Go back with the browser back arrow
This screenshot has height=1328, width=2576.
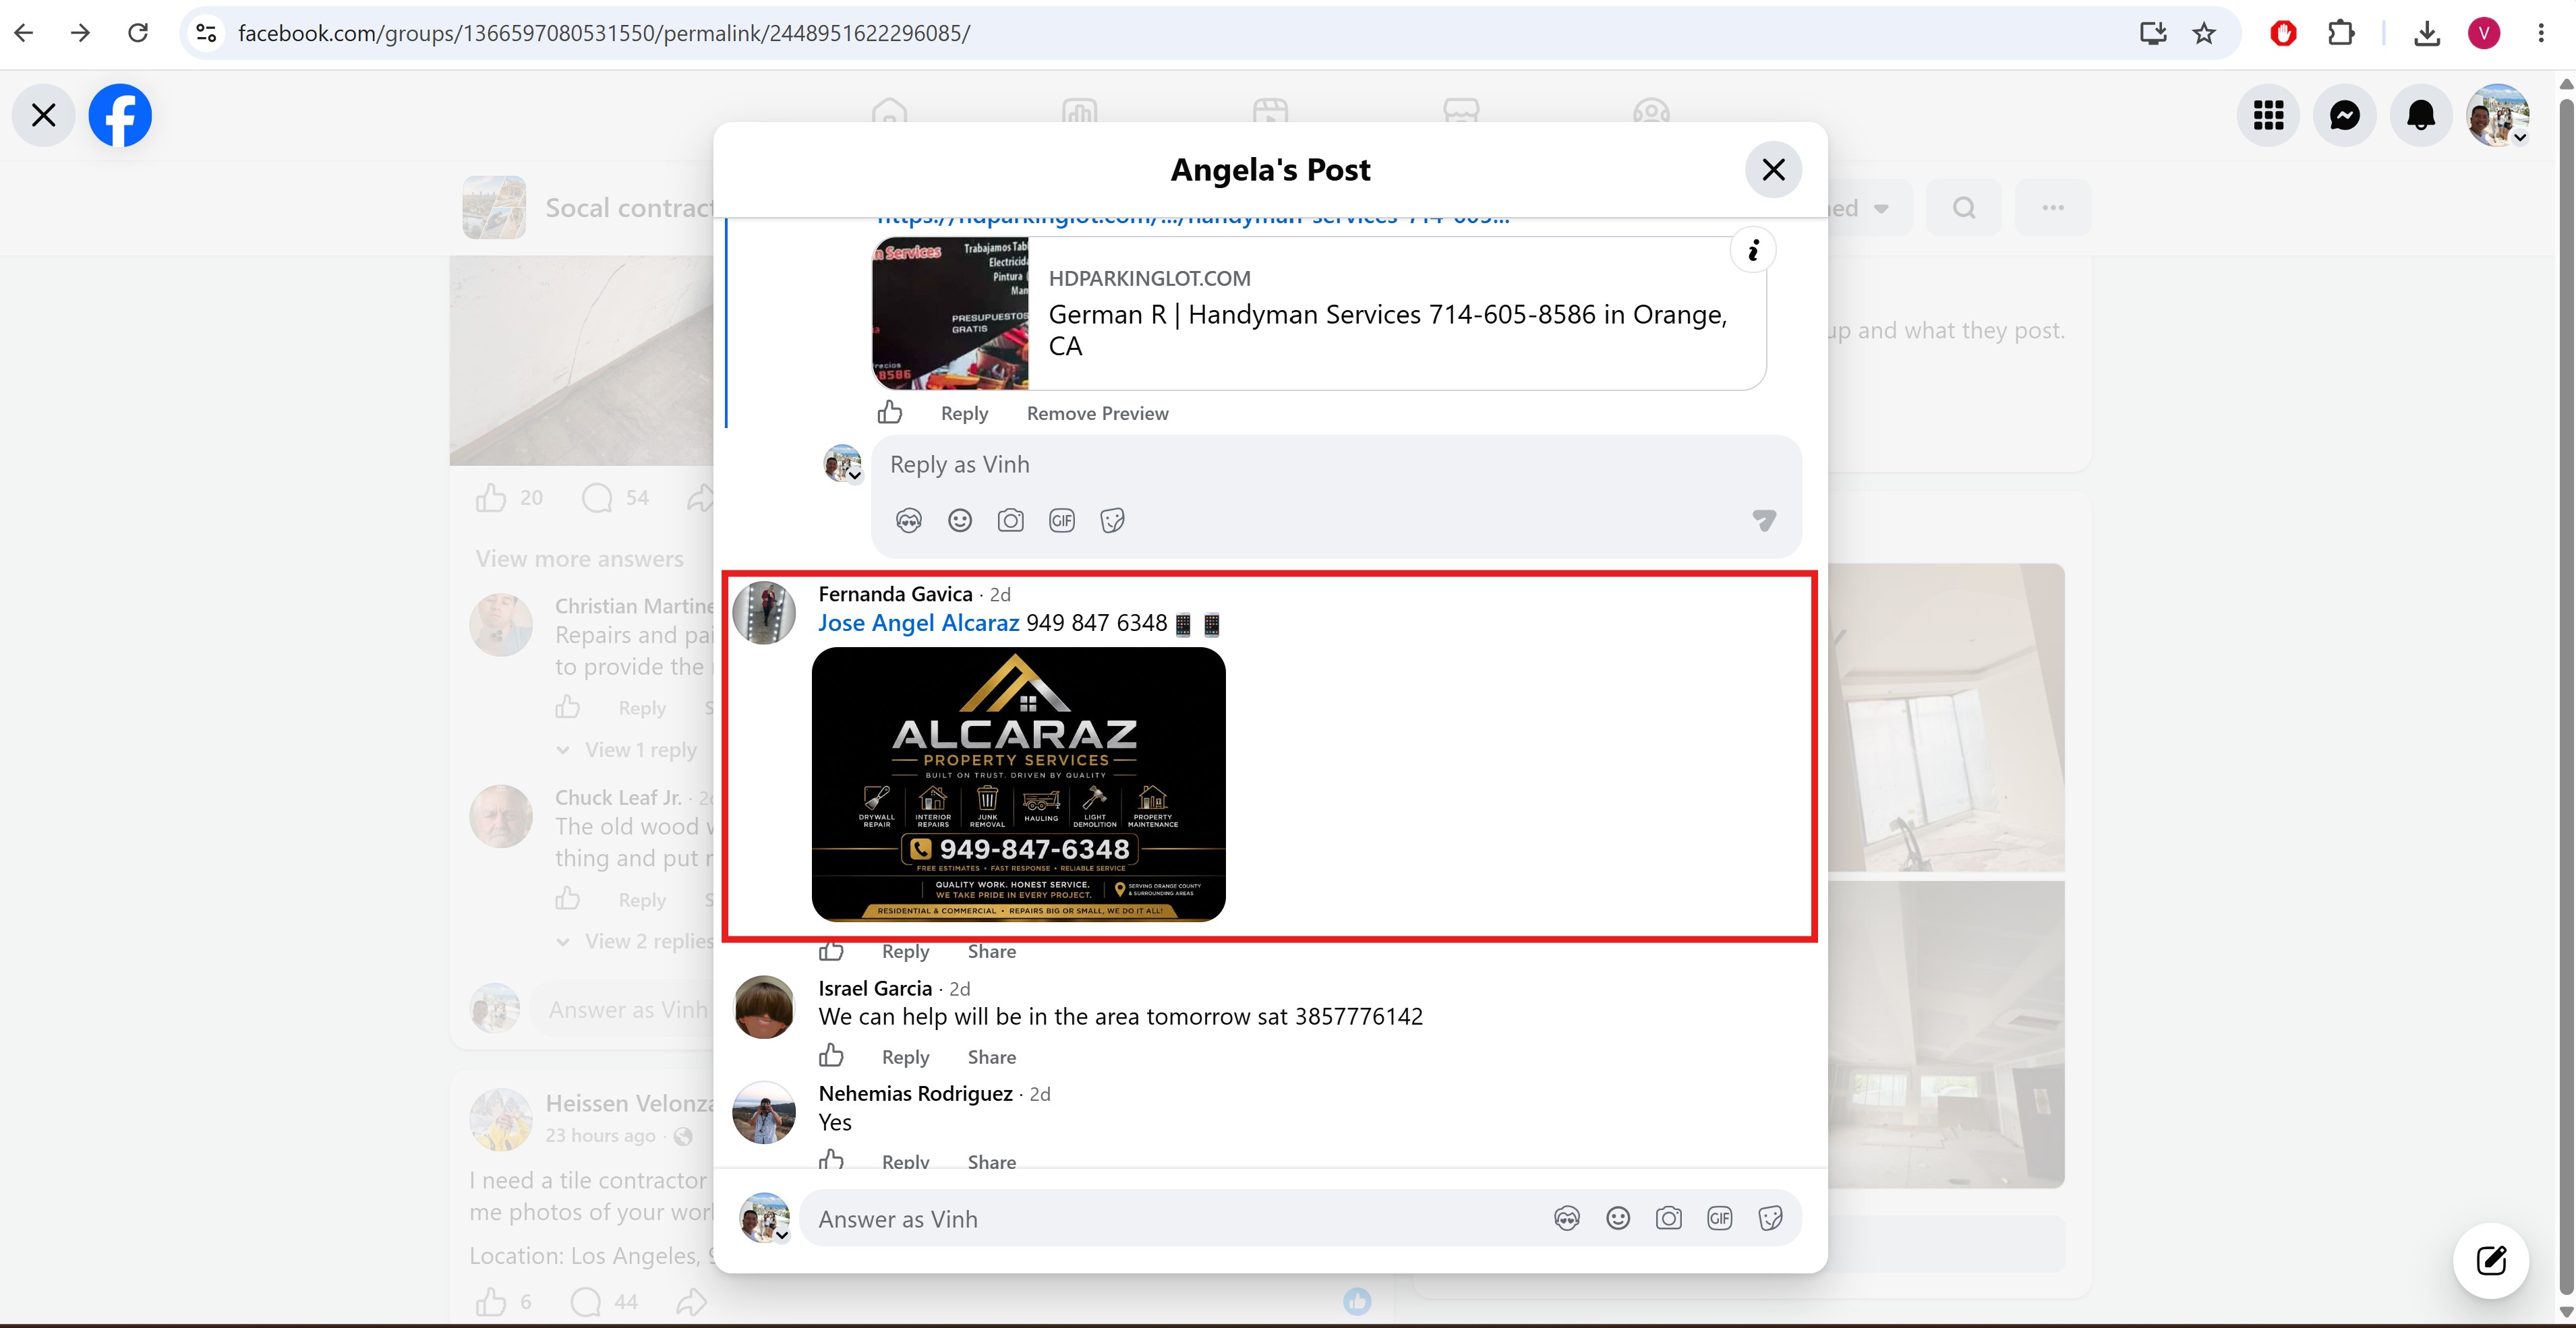[x=24, y=33]
